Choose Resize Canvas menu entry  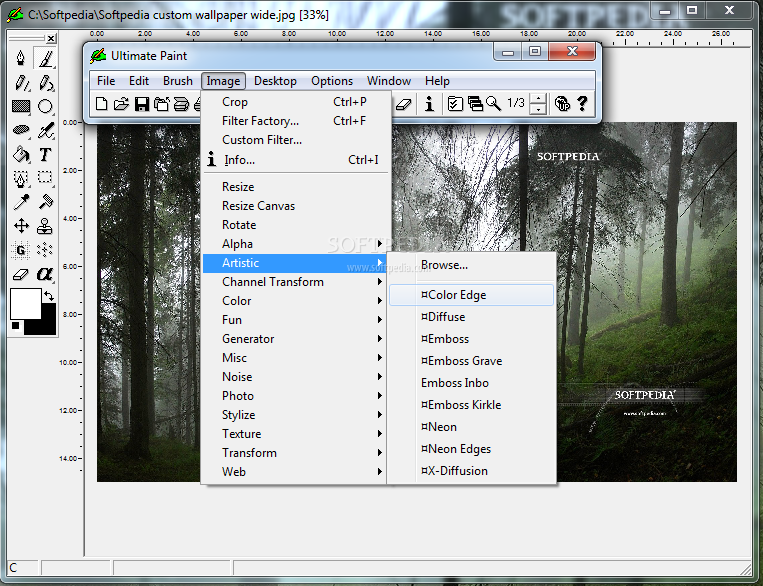(x=296, y=206)
